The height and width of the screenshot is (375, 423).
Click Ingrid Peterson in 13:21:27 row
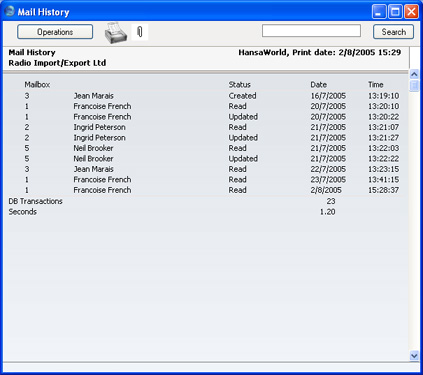click(x=99, y=138)
